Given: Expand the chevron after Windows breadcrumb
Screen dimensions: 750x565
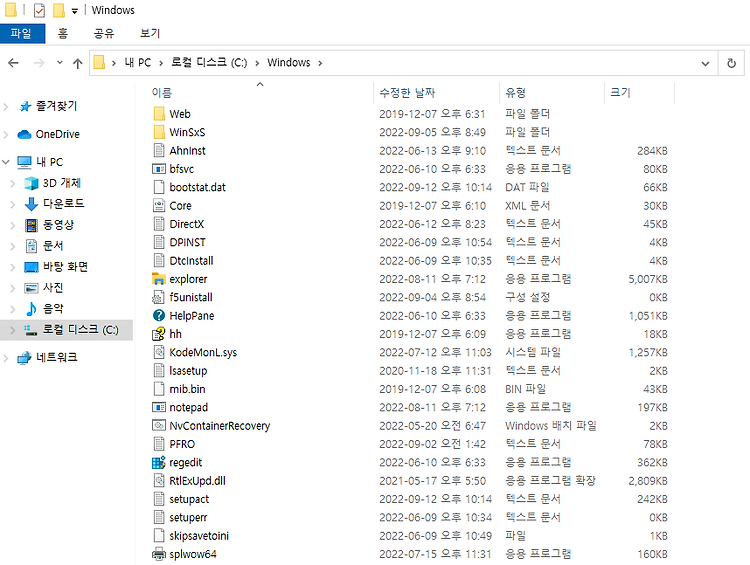Looking at the screenshot, I should tap(320, 63).
